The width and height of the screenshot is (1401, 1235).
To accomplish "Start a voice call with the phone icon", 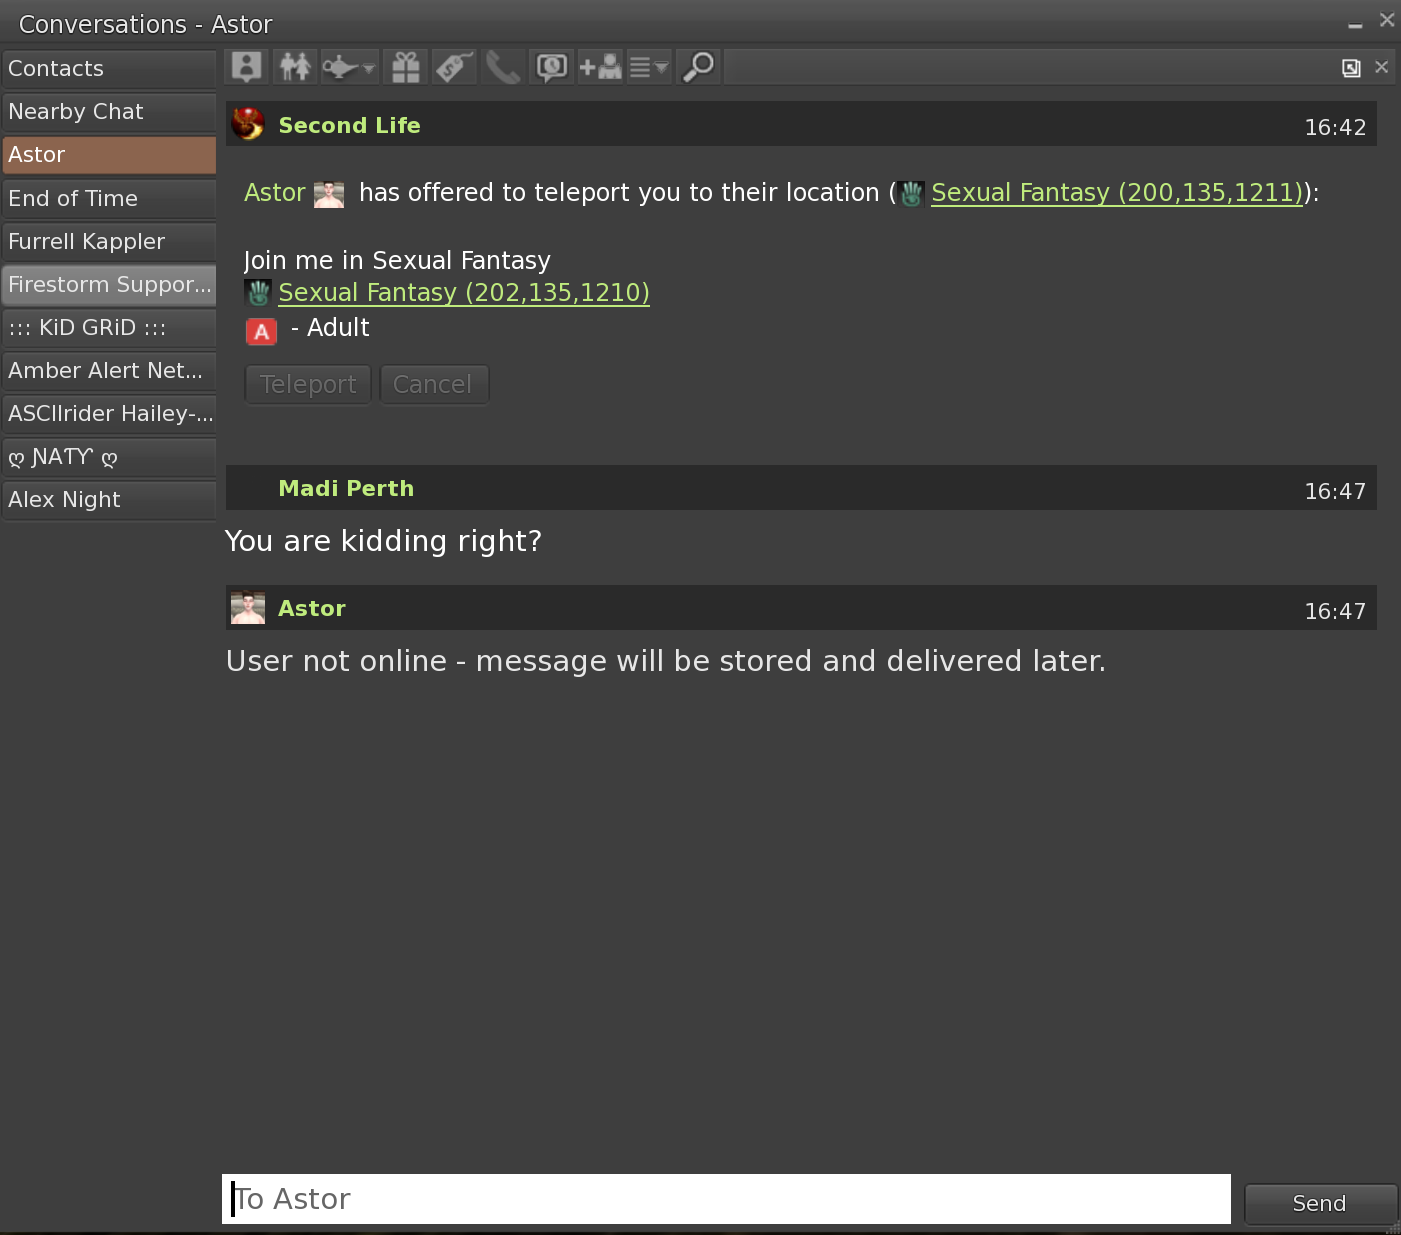I will click(502, 67).
